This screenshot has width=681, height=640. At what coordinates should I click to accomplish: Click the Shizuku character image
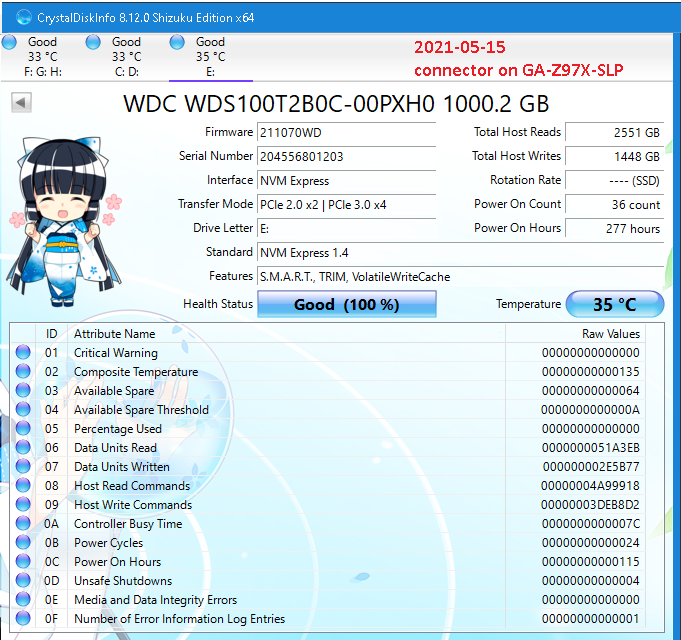tap(65, 221)
